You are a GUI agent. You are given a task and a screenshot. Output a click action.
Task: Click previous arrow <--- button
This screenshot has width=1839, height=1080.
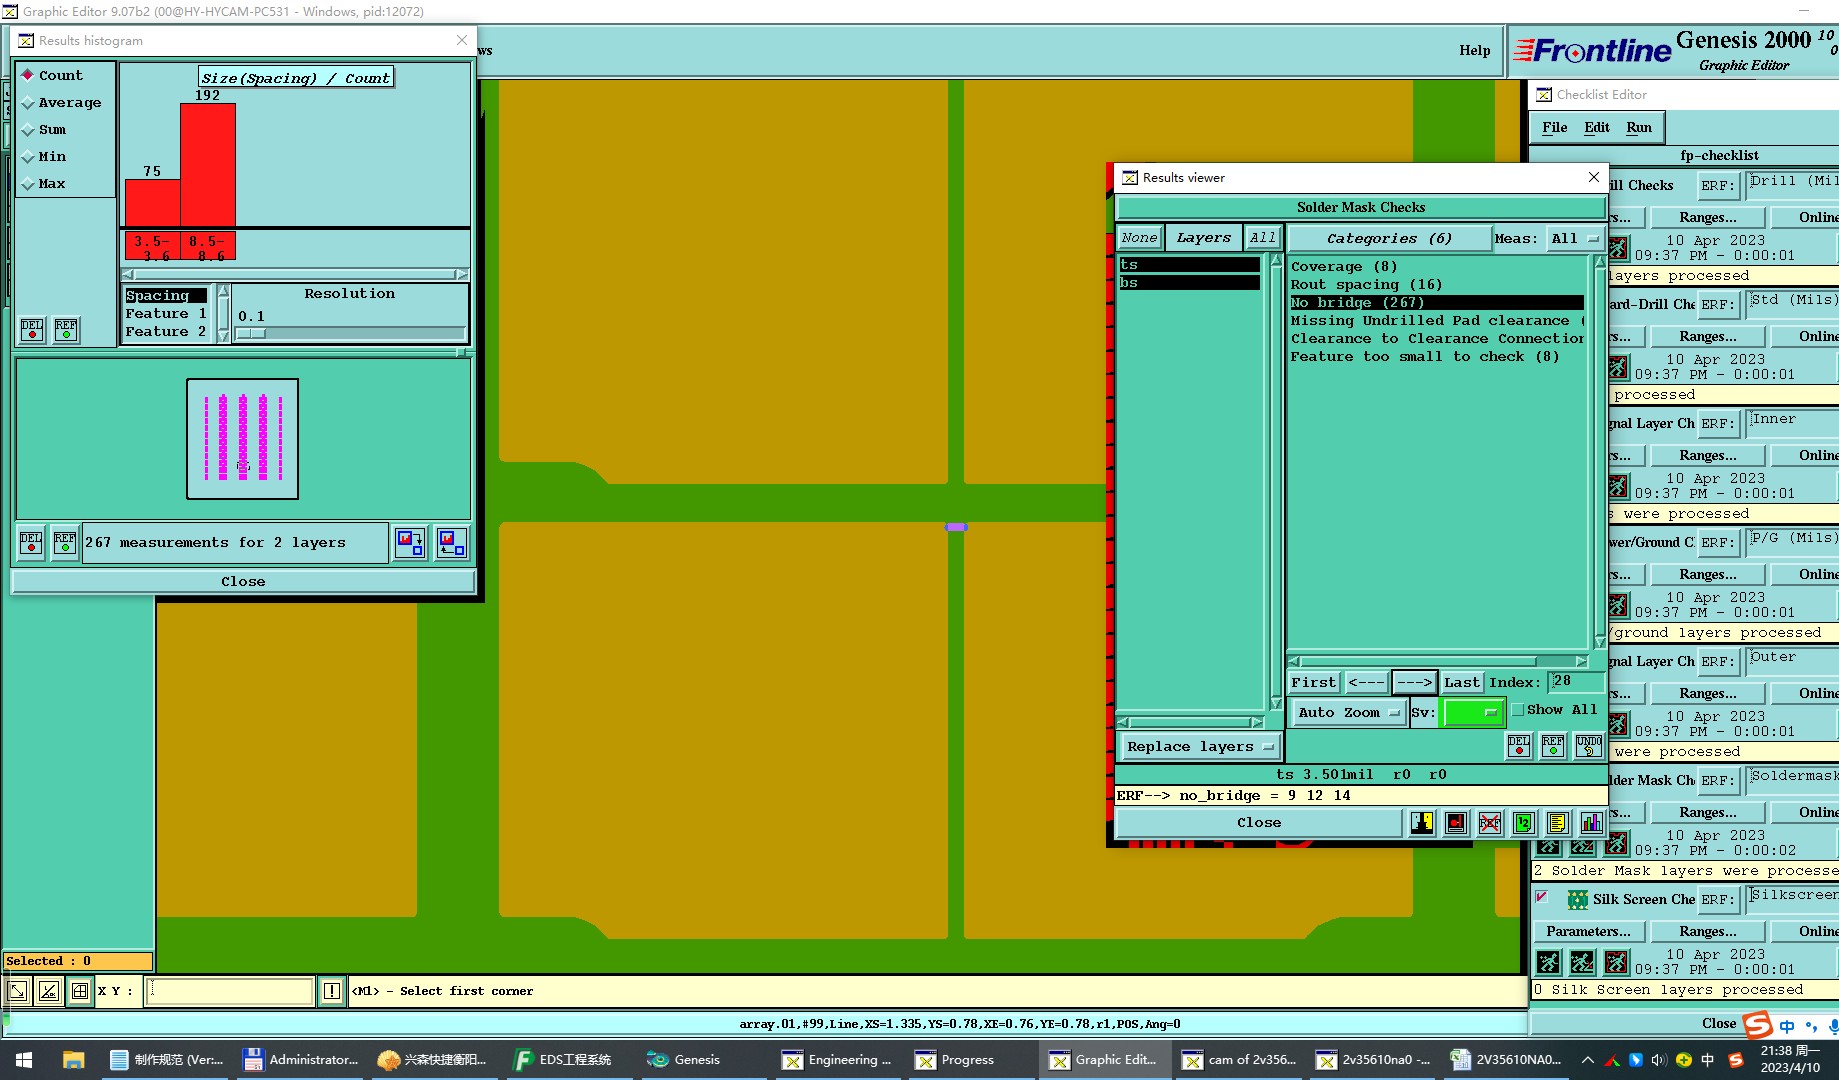click(x=1366, y=682)
